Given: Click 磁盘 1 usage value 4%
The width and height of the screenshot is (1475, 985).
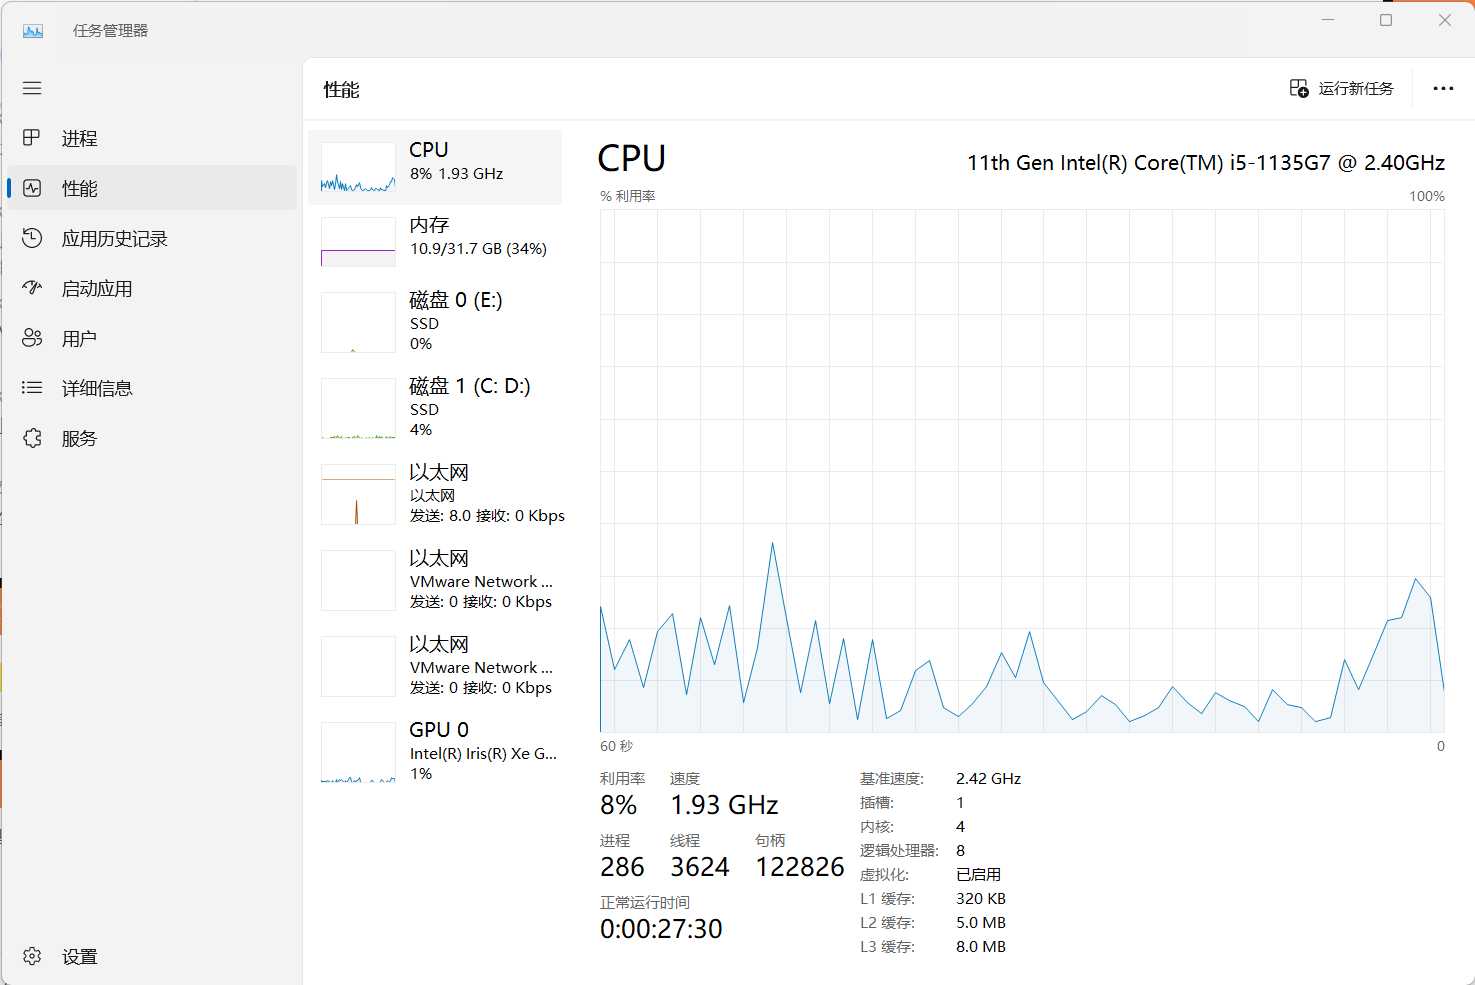Looking at the screenshot, I should pos(421,429).
